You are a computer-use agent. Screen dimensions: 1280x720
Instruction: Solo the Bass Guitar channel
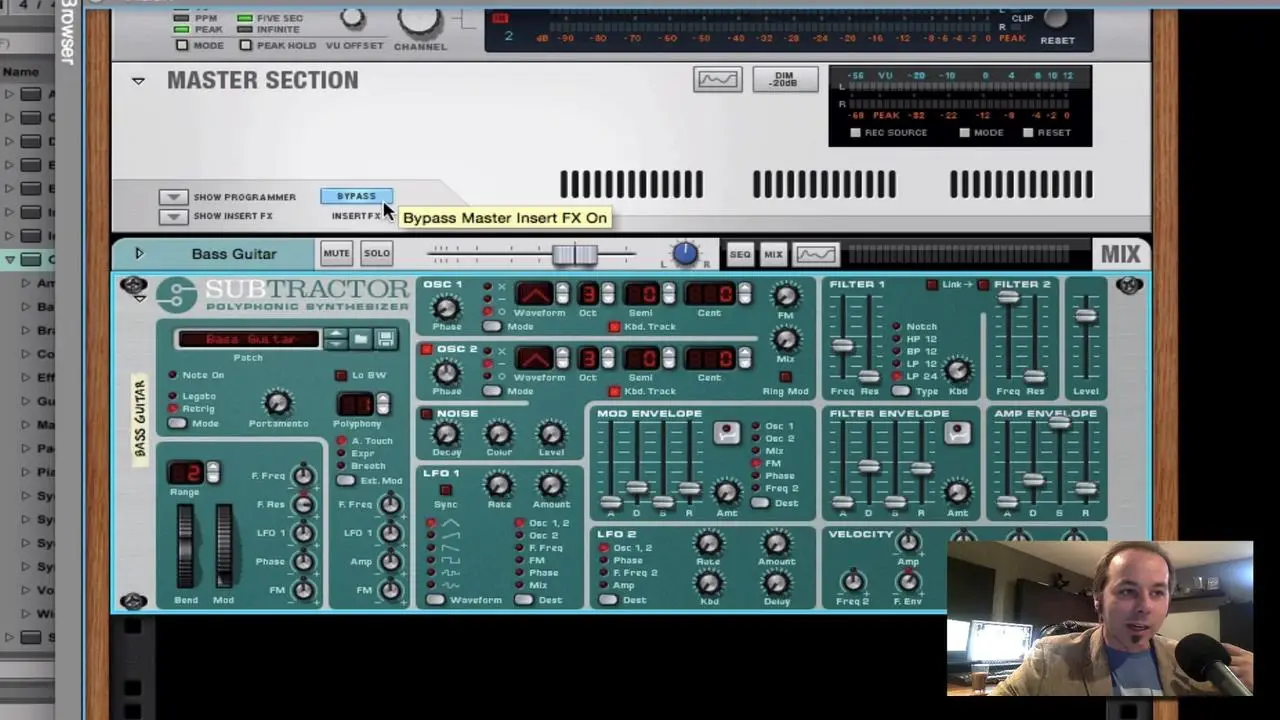pyautogui.click(x=377, y=253)
